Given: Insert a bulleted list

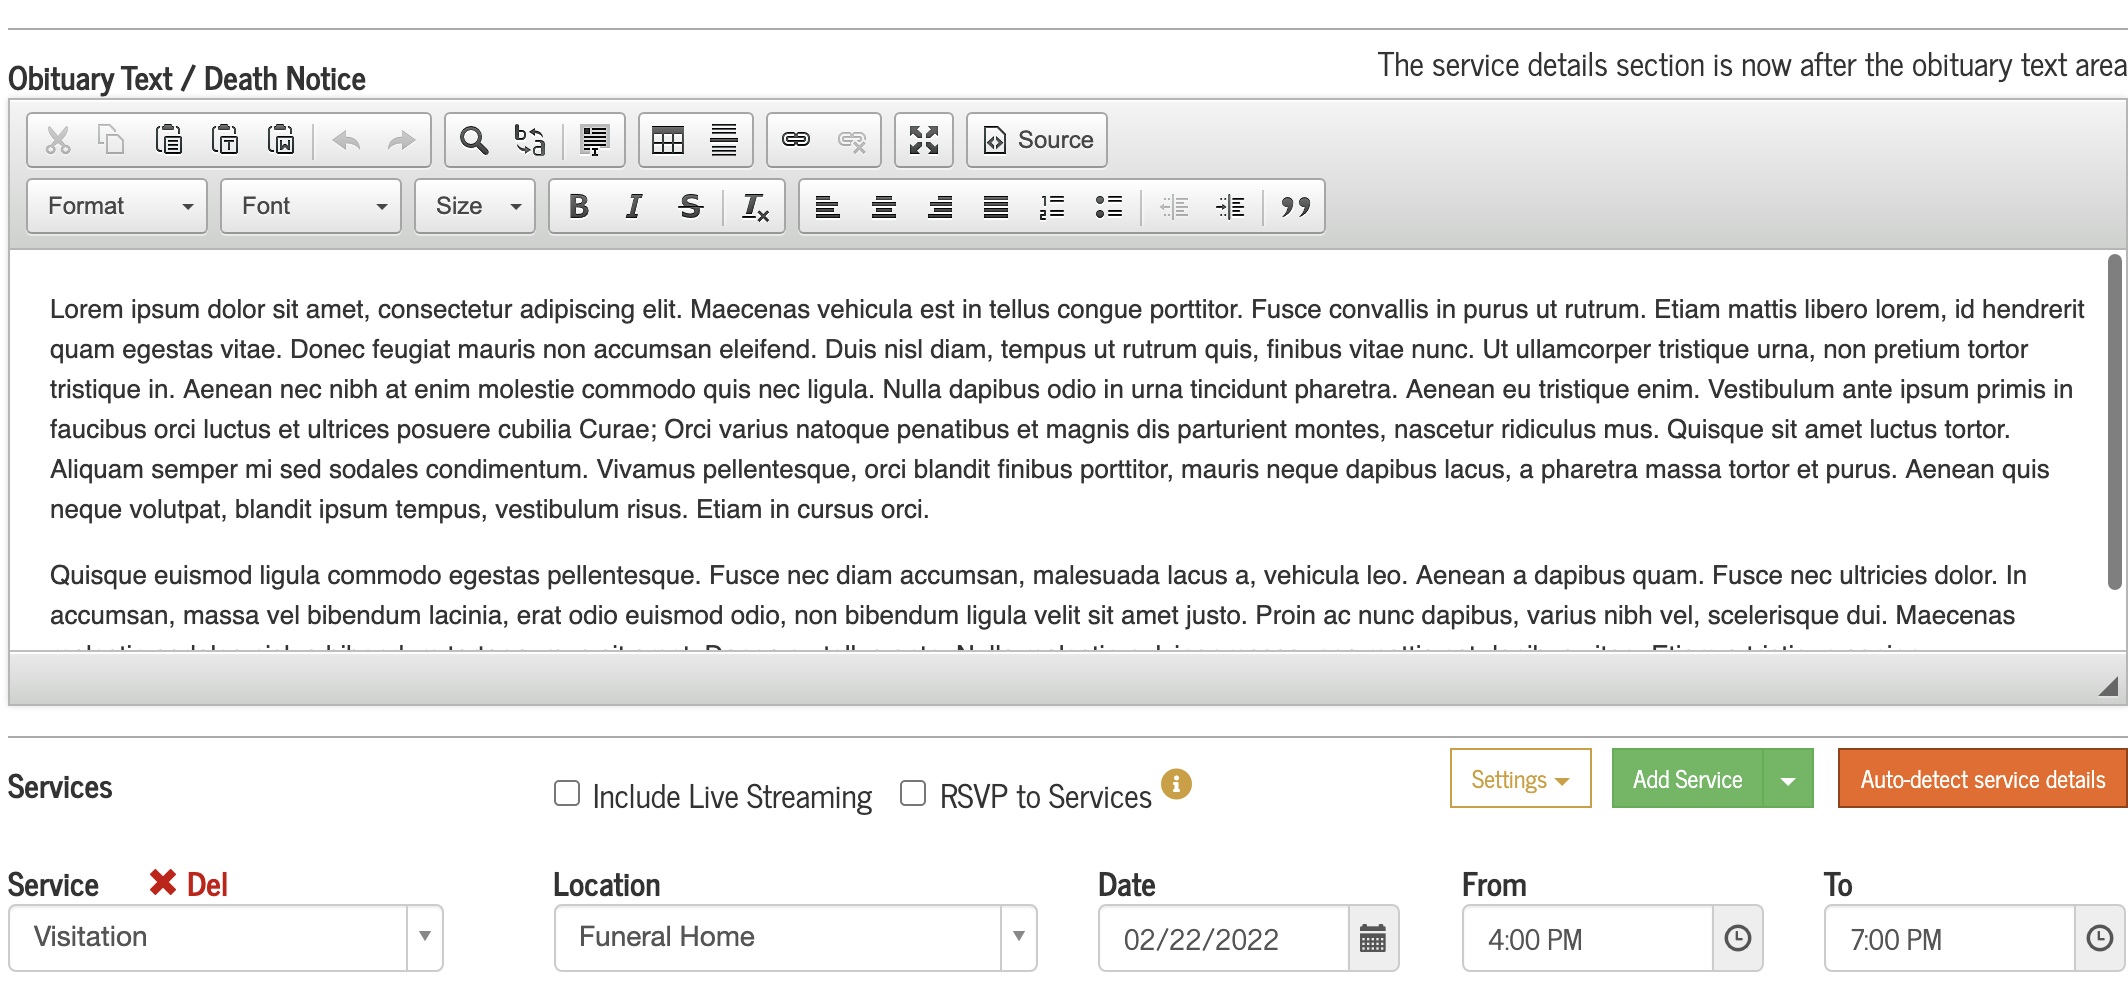Looking at the screenshot, I should tap(1108, 207).
